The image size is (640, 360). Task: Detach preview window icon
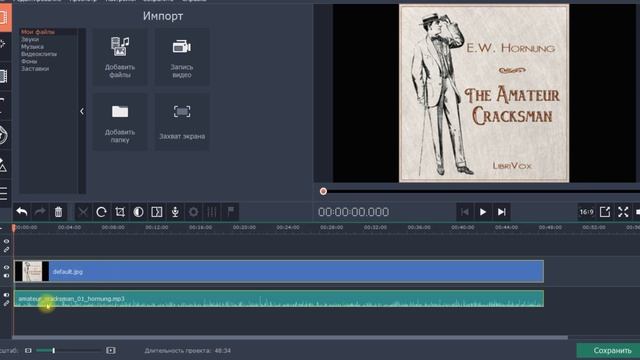(x=605, y=212)
